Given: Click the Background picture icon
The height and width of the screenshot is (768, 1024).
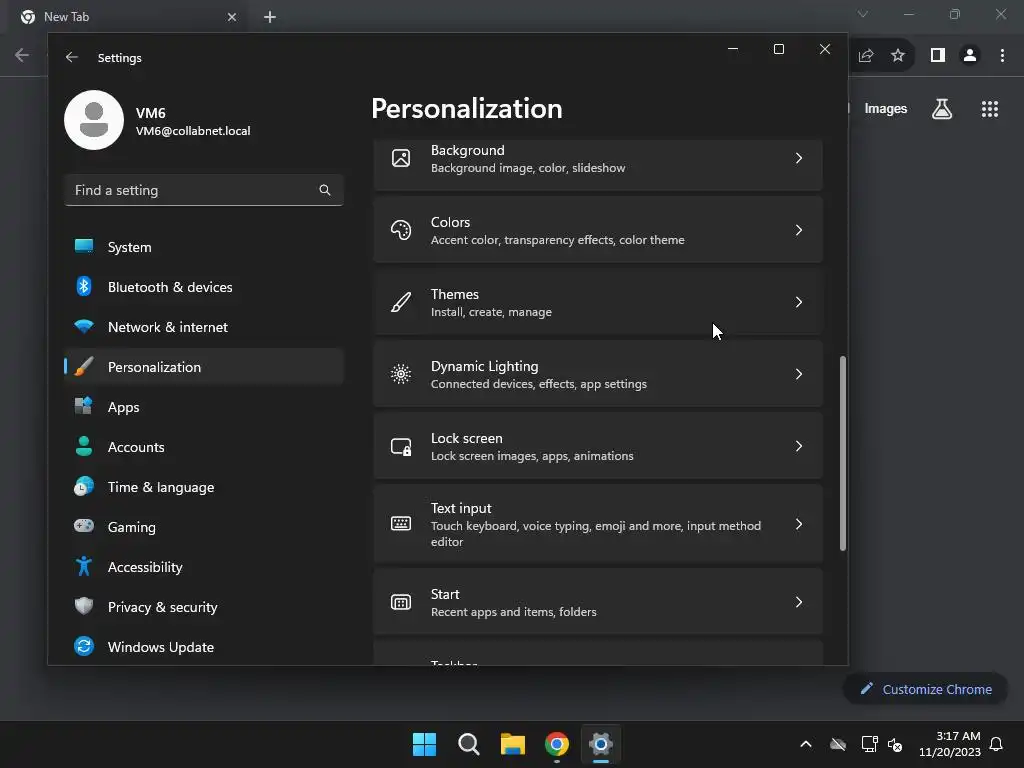Looking at the screenshot, I should 401,158.
